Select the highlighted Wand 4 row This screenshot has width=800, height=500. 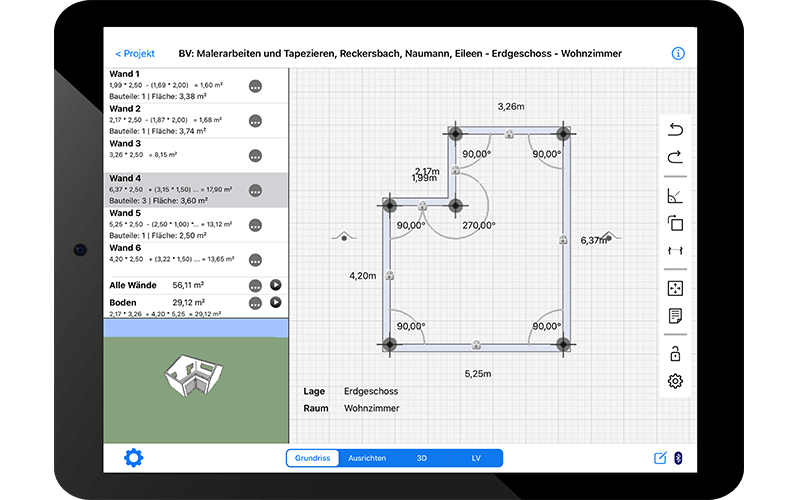coord(196,190)
